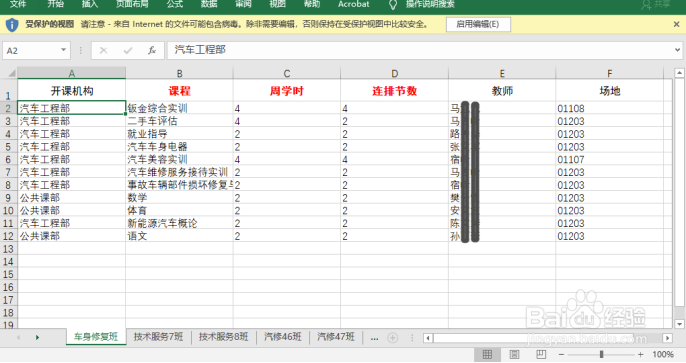Select the 就业指导 cell

(179, 134)
